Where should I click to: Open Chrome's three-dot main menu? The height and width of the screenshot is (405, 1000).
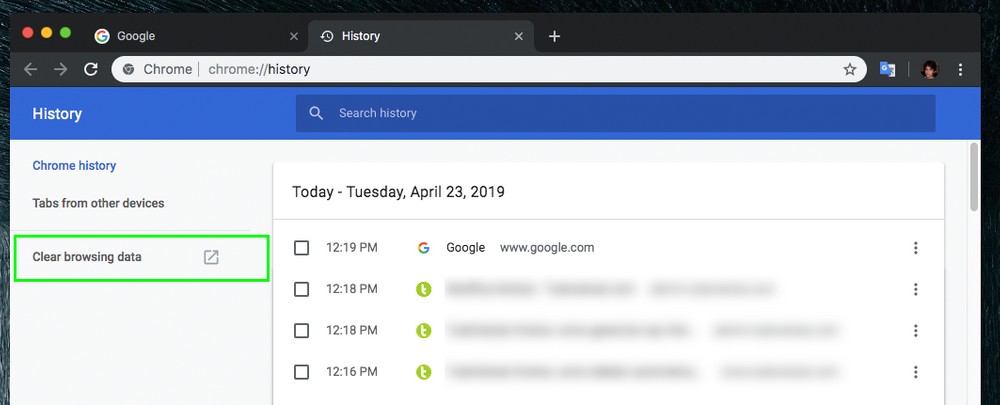[x=961, y=69]
